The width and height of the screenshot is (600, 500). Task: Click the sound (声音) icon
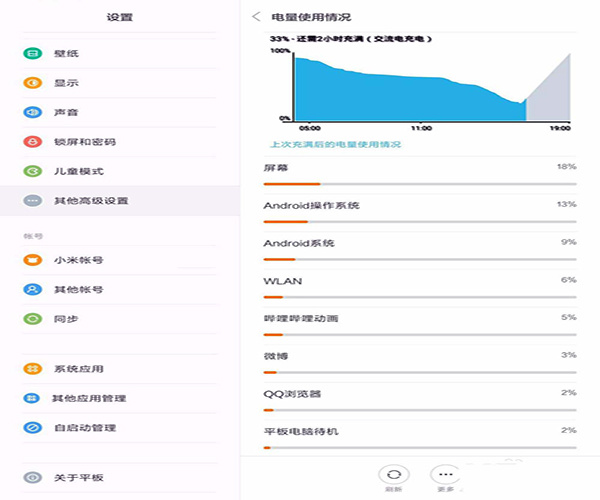pyautogui.click(x=32, y=112)
